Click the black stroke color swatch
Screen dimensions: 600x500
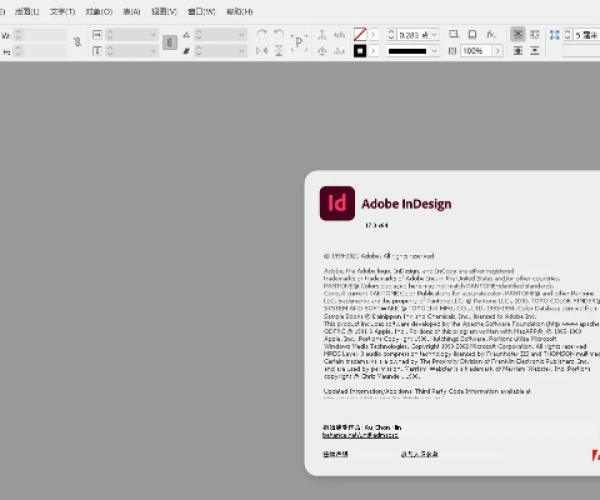pos(360,50)
